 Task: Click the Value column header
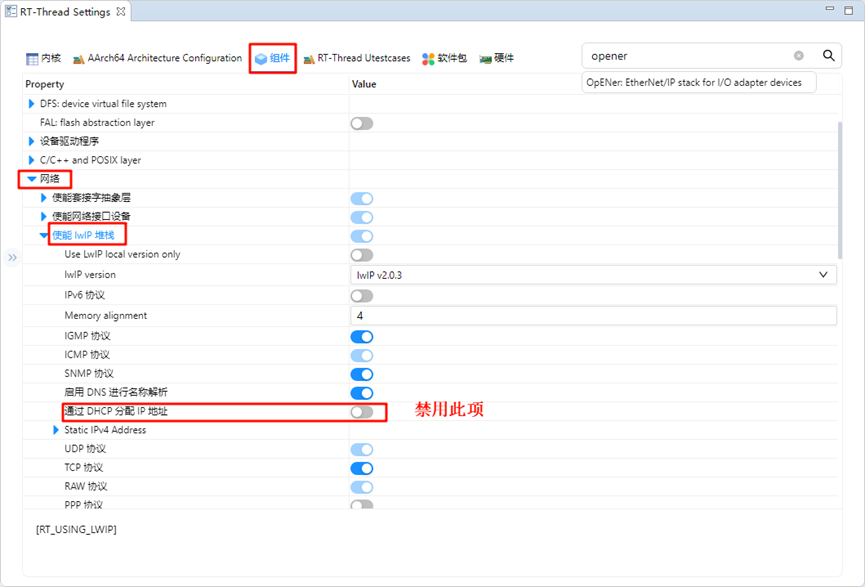364,84
